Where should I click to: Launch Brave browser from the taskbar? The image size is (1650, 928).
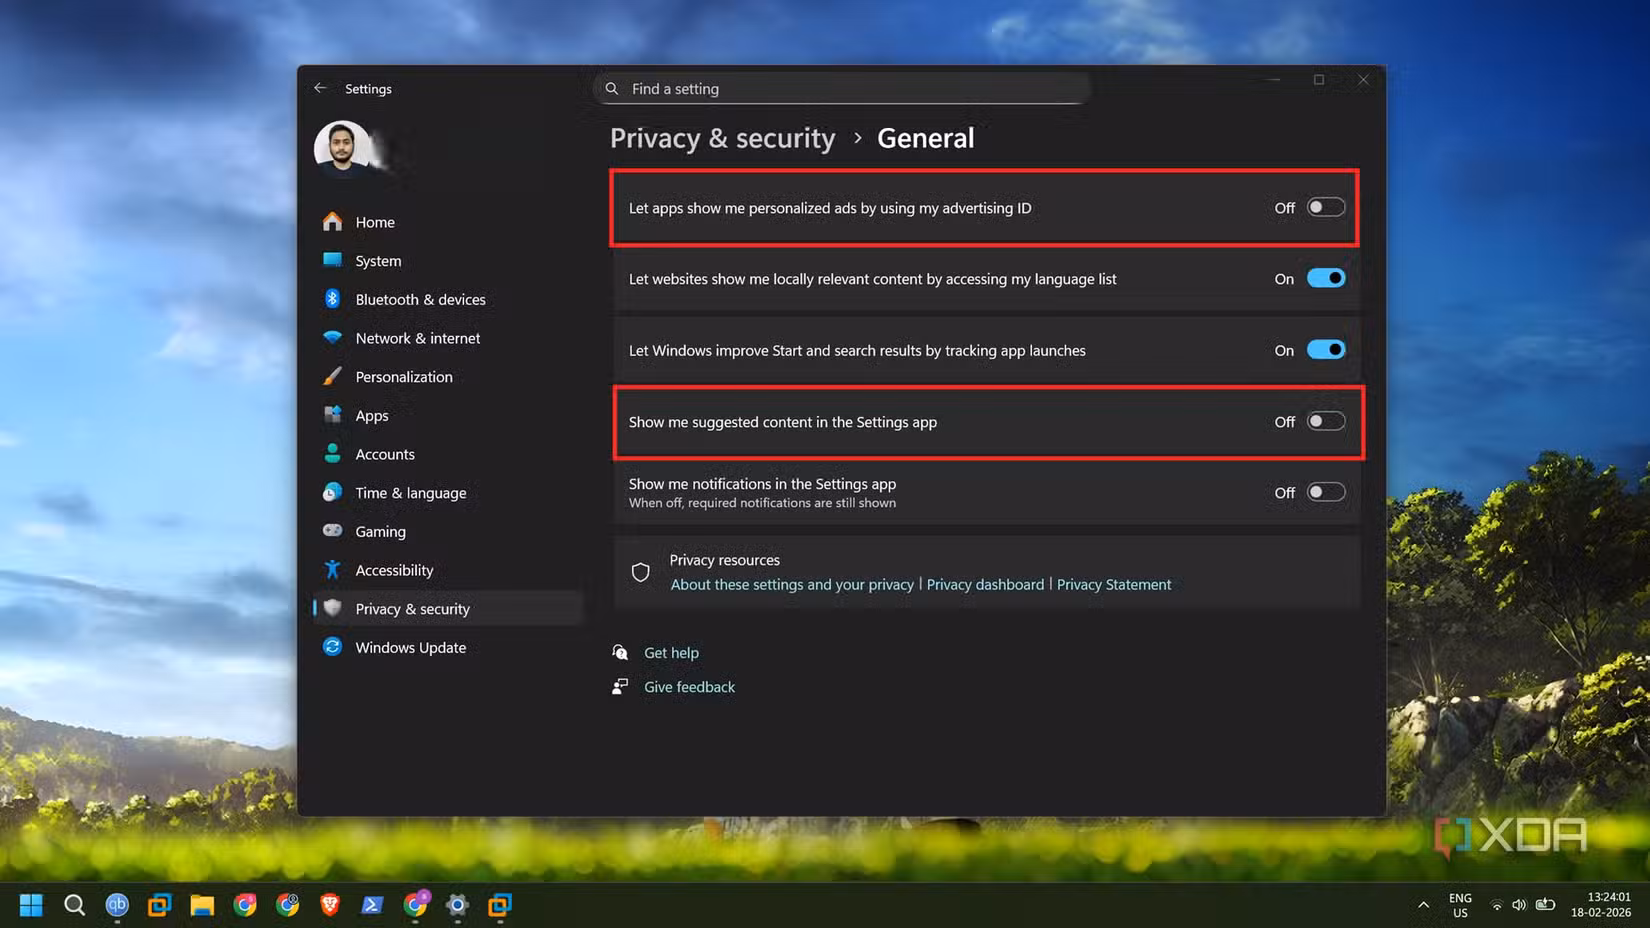point(330,905)
